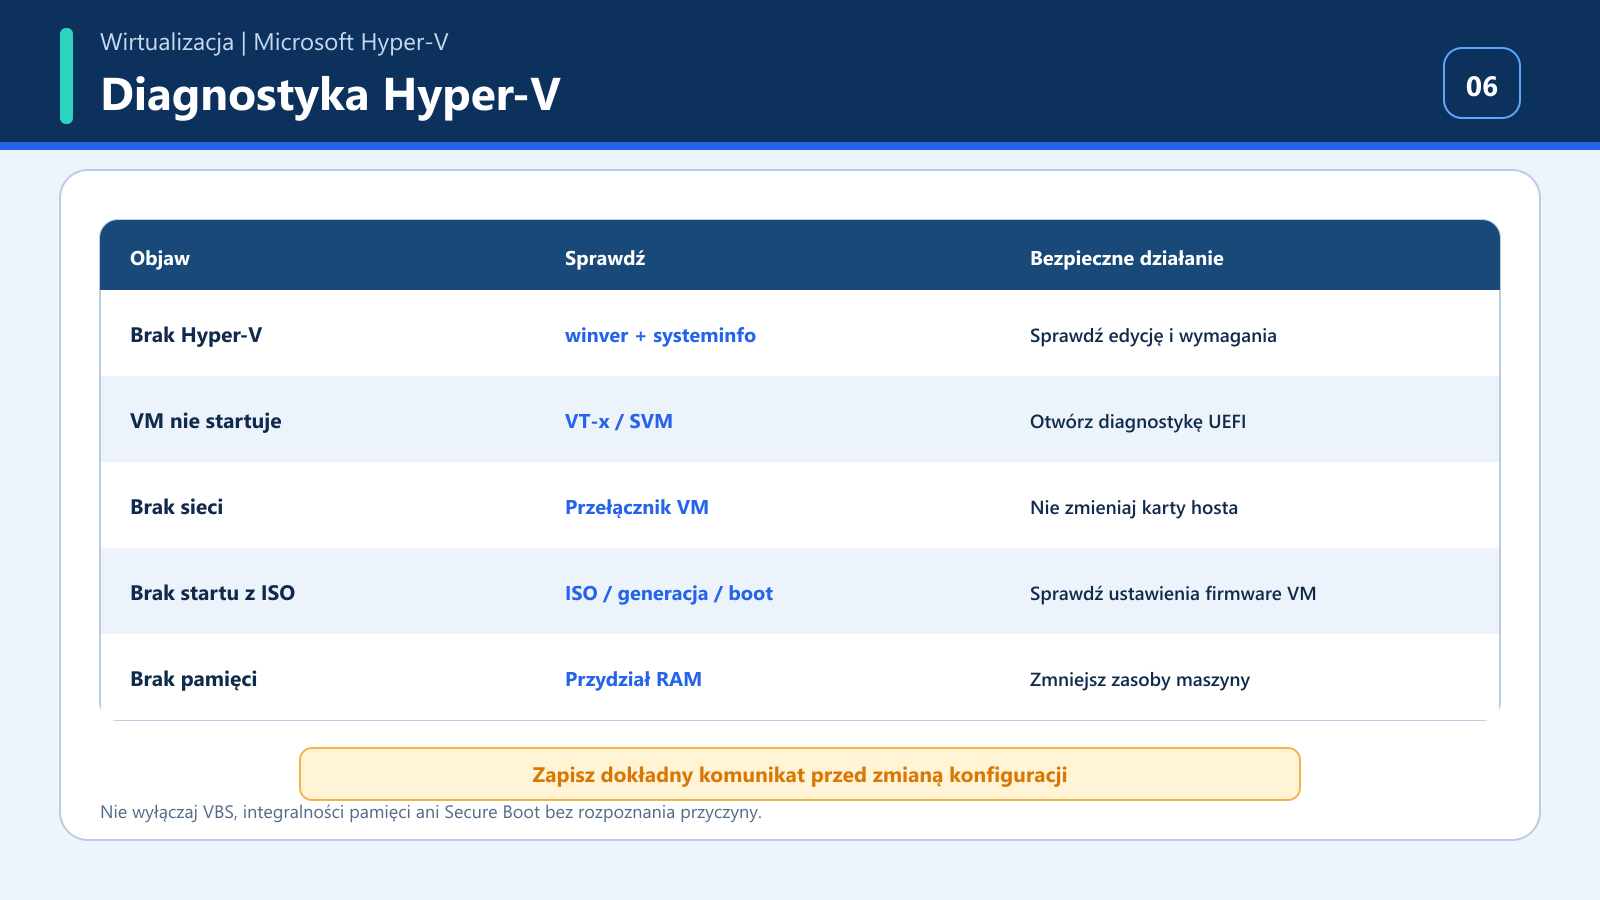Viewport: 1600px width, 900px height.
Task: Select the Brak sieci cell
Action: (x=177, y=507)
